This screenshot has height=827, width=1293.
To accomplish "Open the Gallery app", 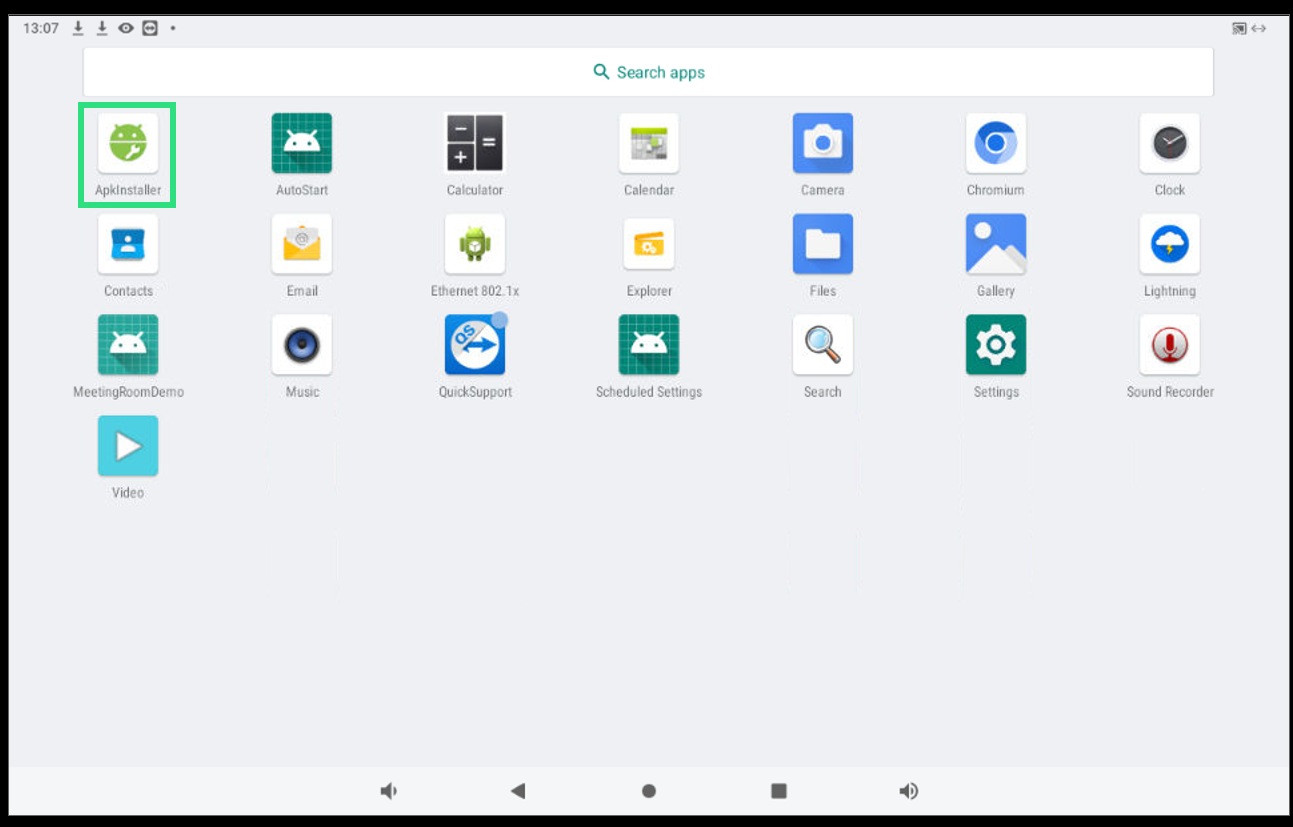I will click(x=996, y=244).
